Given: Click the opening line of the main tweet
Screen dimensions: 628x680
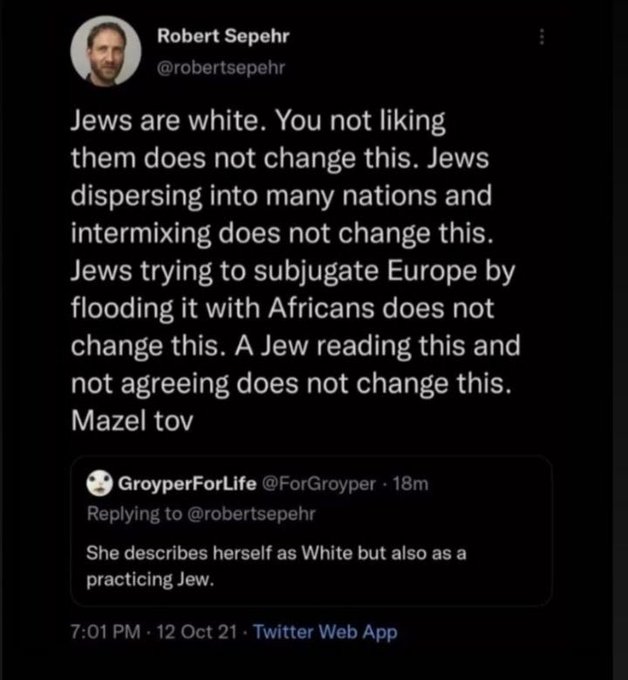Looking at the screenshot, I should click(257, 123).
